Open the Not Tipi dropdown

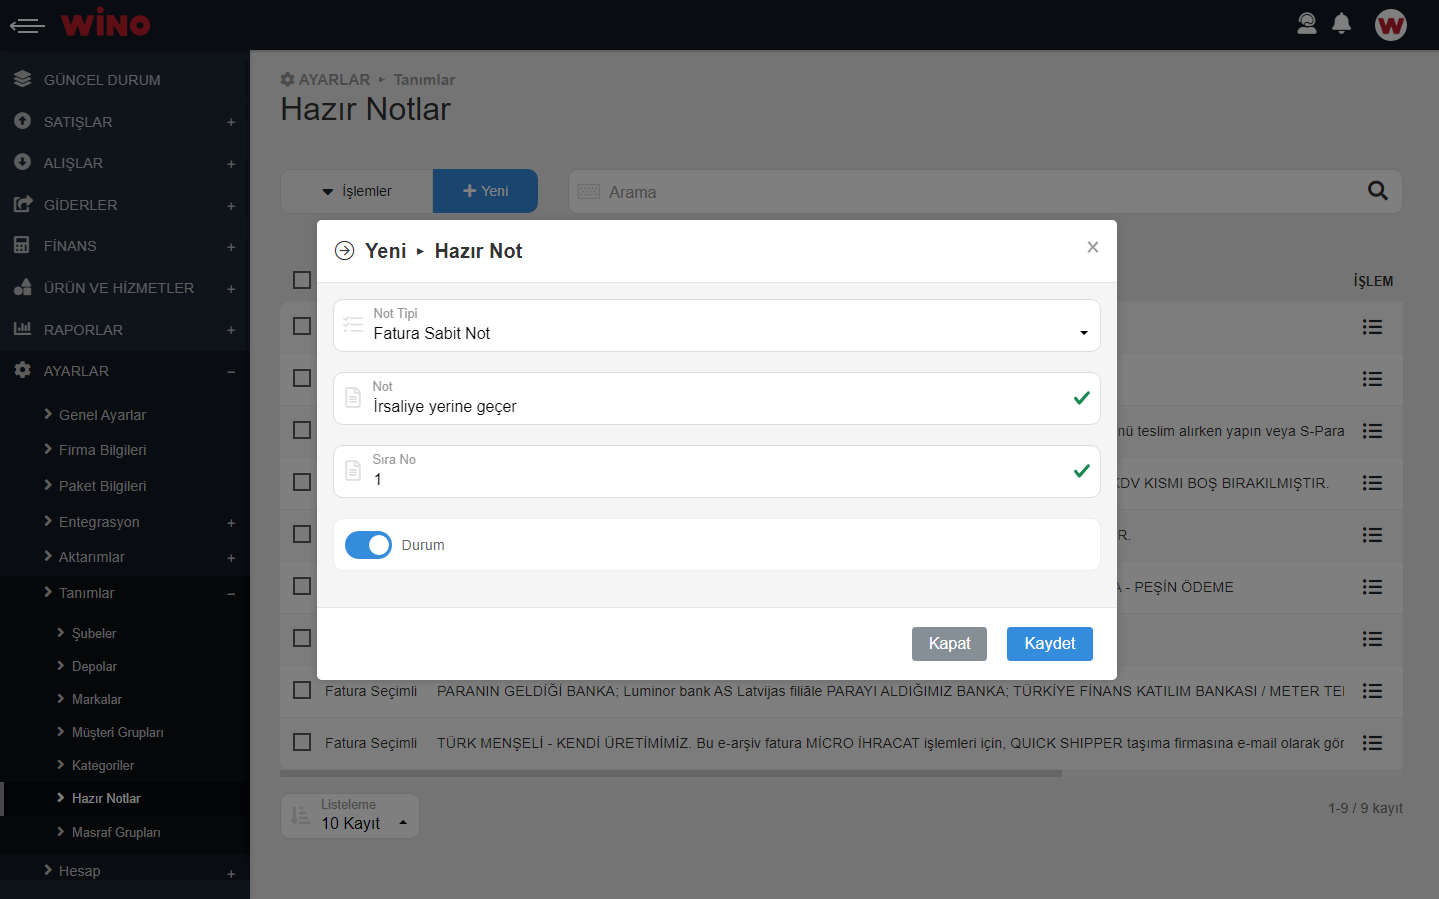coord(716,326)
